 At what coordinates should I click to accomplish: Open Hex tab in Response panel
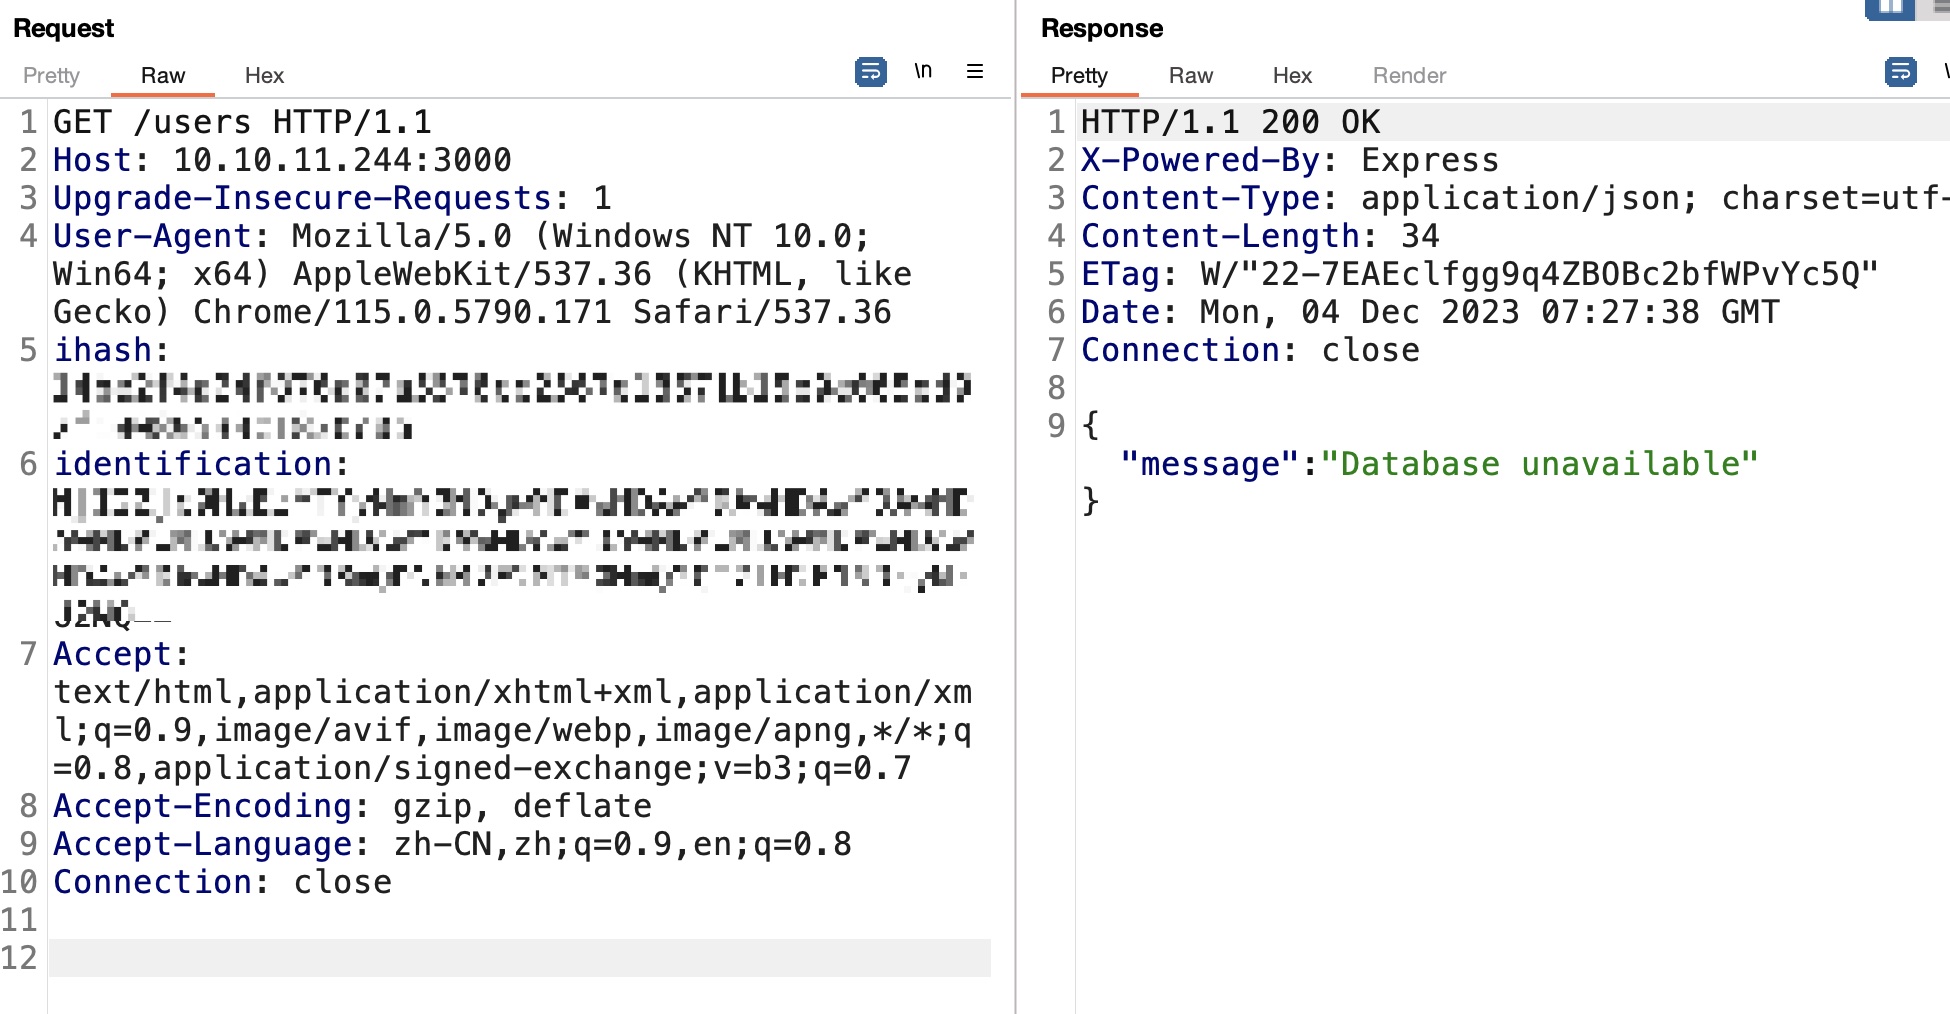1292,75
